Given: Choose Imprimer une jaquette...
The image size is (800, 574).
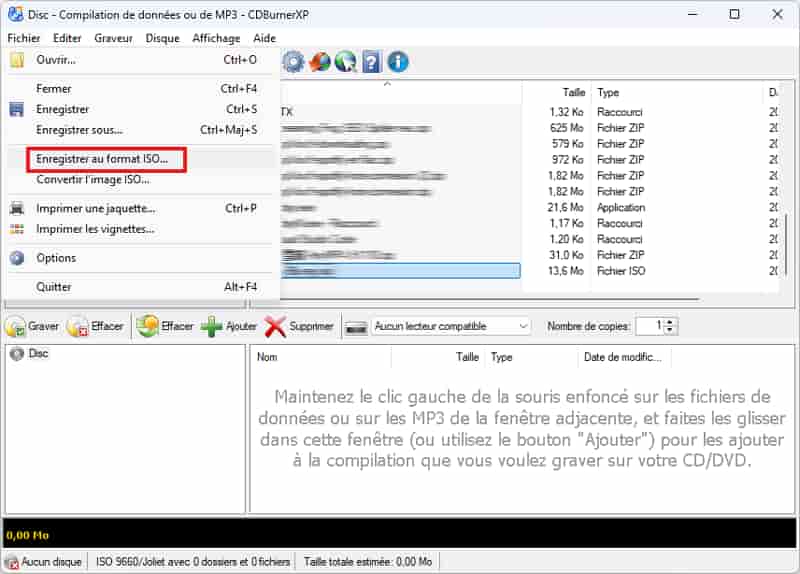Looking at the screenshot, I should [140, 209].
